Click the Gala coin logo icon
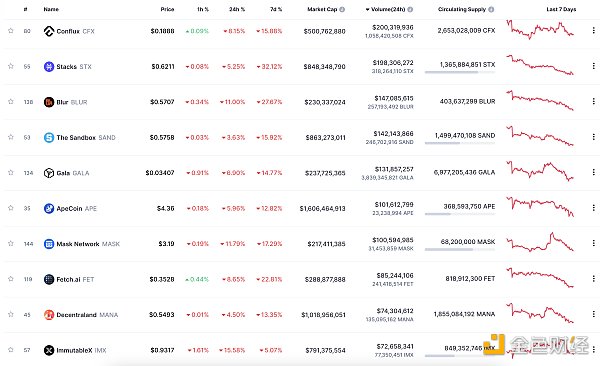The image size is (600, 366). pos(49,173)
